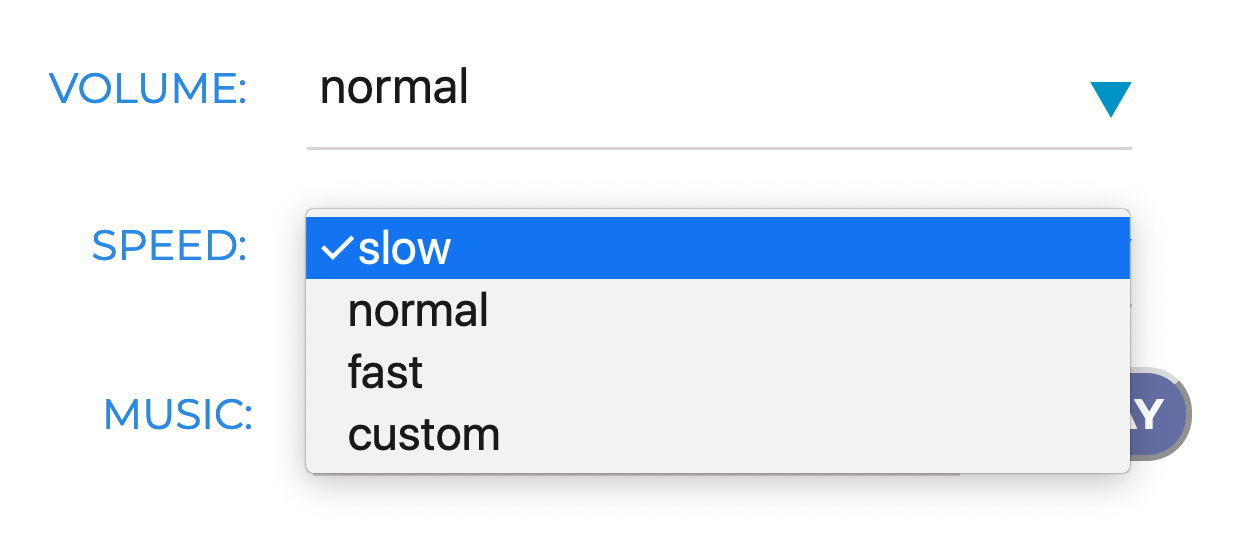Click blank area right of custom option
Screen dimensions: 1238x533
coord(800,435)
